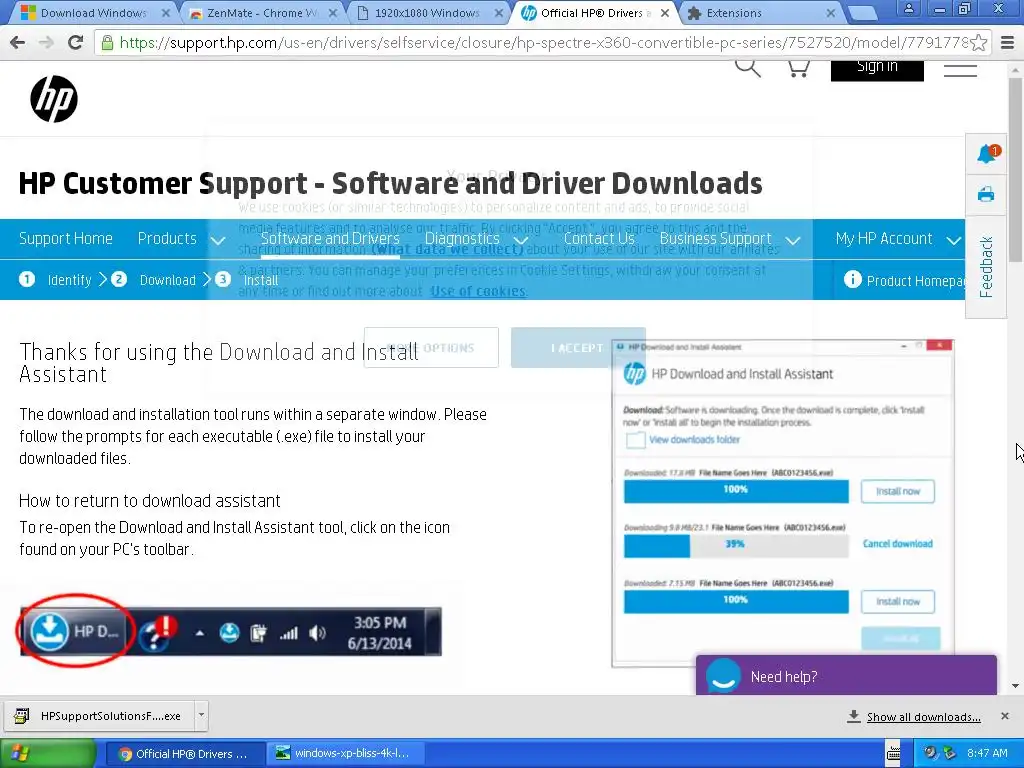The width and height of the screenshot is (1024, 768).
Task: Open What data we collect link
Action: click(x=449, y=249)
